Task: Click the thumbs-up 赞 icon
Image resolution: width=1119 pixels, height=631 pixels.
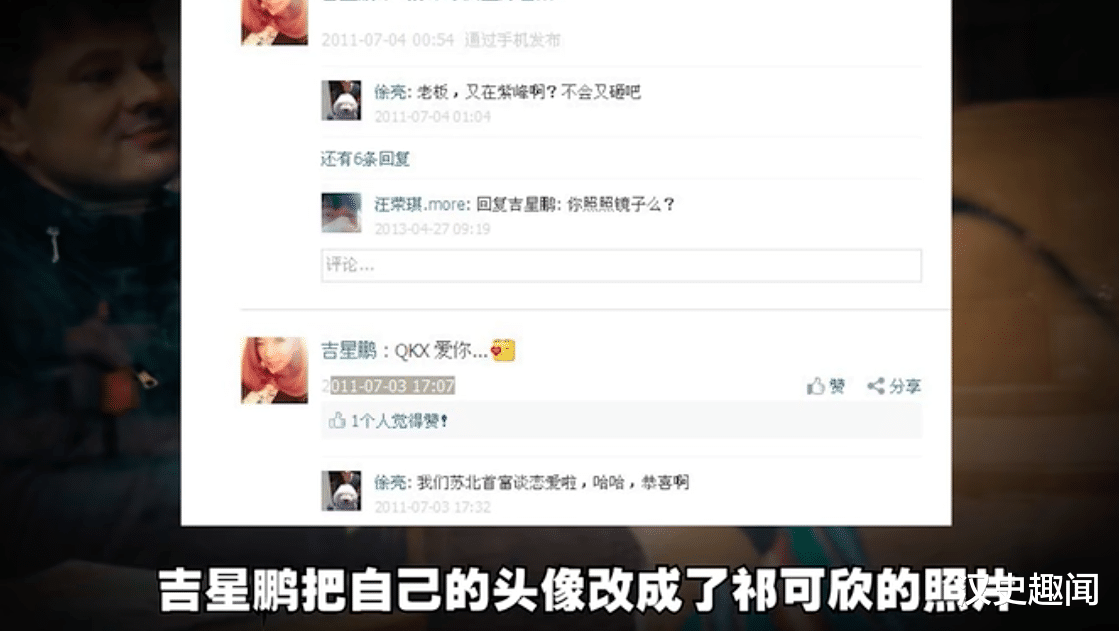Action: tap(816, 386)
